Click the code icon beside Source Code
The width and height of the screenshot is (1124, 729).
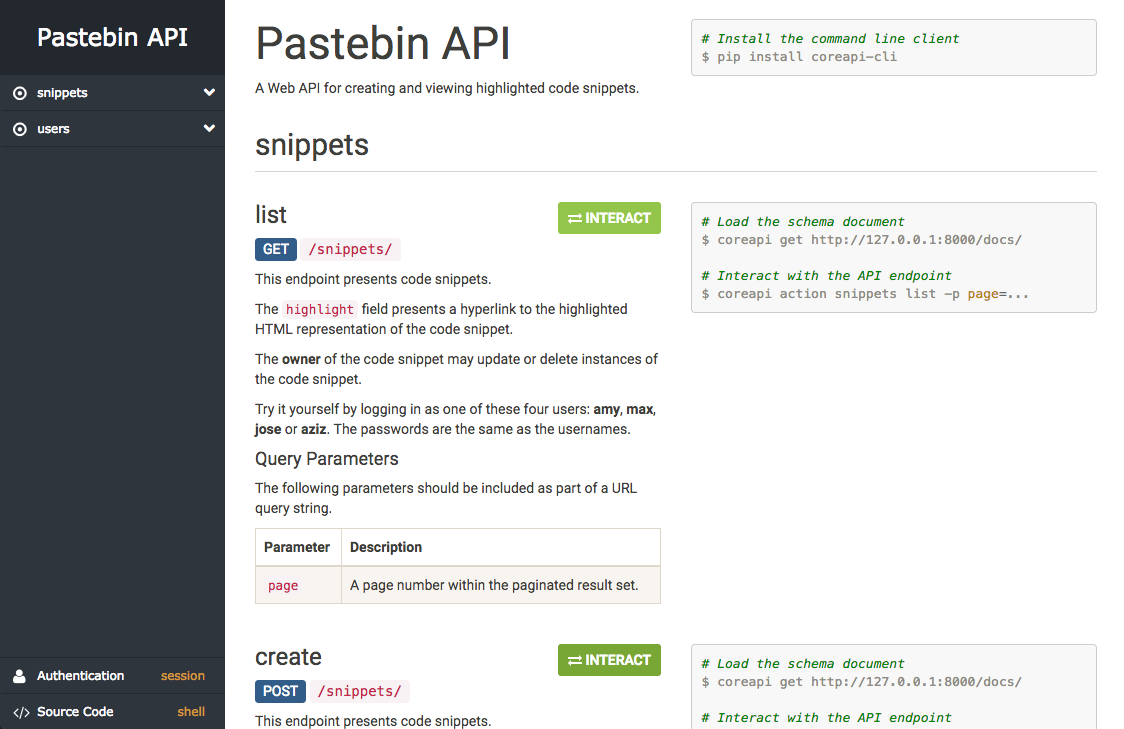tap(20, 711)
